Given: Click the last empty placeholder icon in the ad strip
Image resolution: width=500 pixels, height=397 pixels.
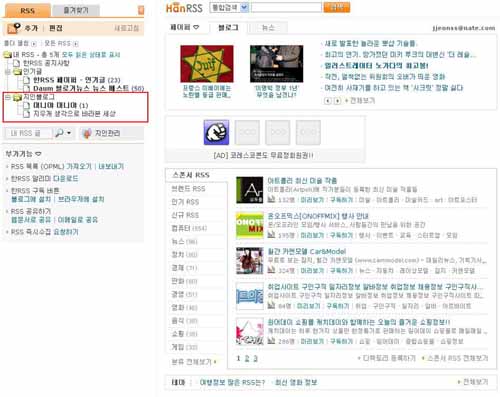Looking at the screenshot, I should (x=308, y=132).
